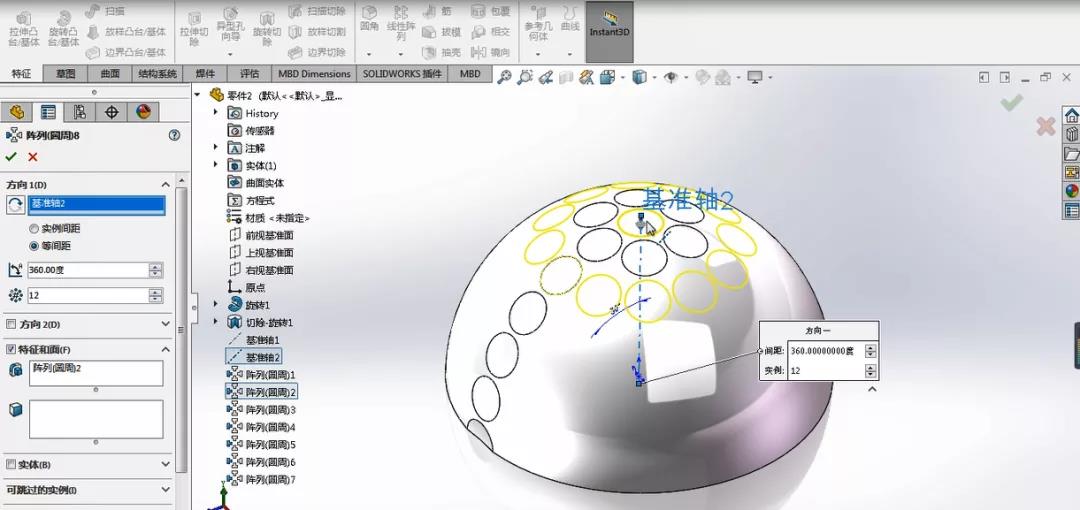
Task: Cancel pattern with red X in PropertyManager
Action: (32, 157)
